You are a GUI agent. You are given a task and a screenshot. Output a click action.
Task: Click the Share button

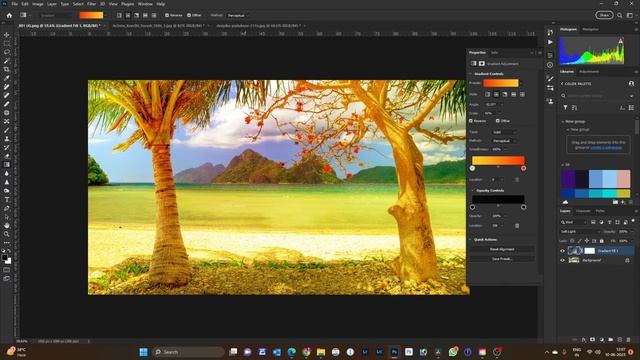point(604,15)
